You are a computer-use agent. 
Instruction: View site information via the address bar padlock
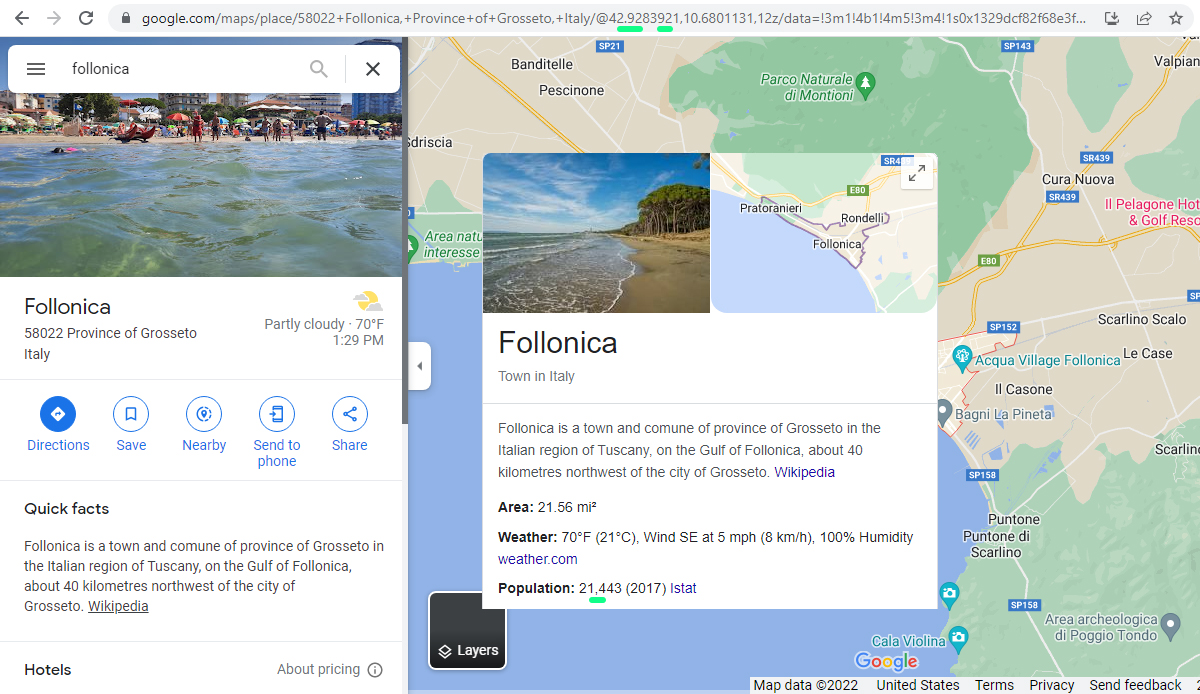pos(125,18)
